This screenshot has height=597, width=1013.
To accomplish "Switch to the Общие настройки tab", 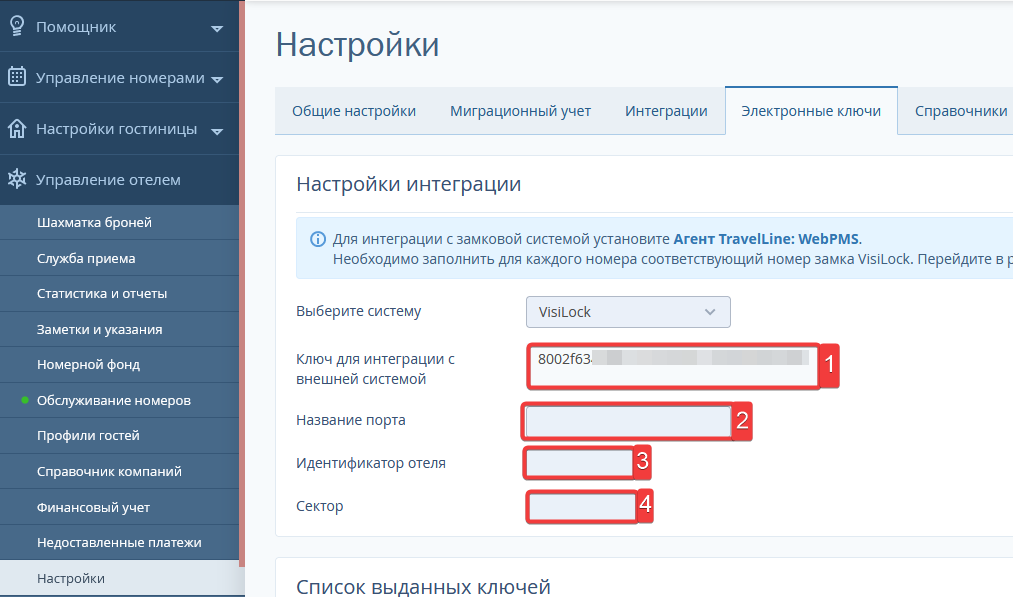I will pyautogui.click(x=354, y=111).
